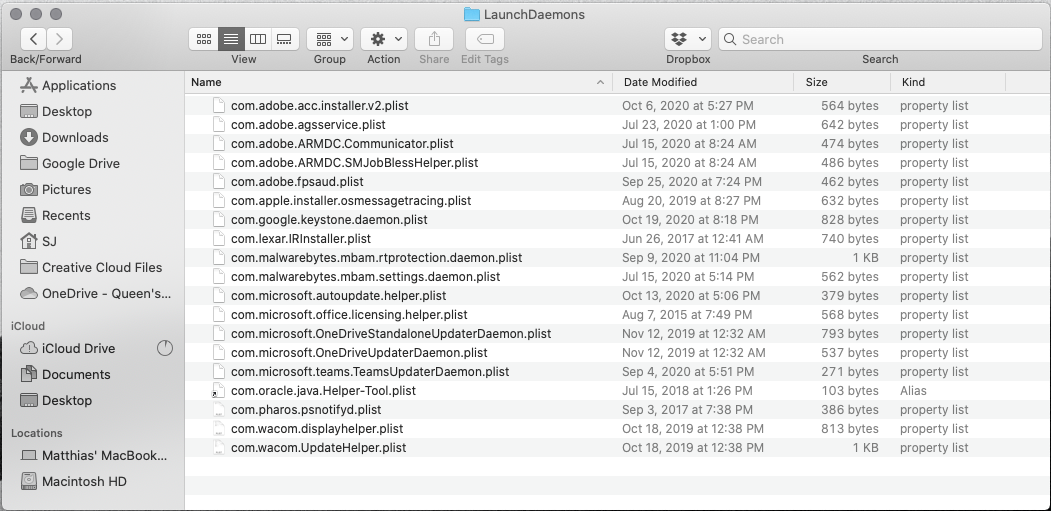The width and height of the screenshot is (1051, 511).
Task: Click the Alias kind cell
Action: click(913, 390)
